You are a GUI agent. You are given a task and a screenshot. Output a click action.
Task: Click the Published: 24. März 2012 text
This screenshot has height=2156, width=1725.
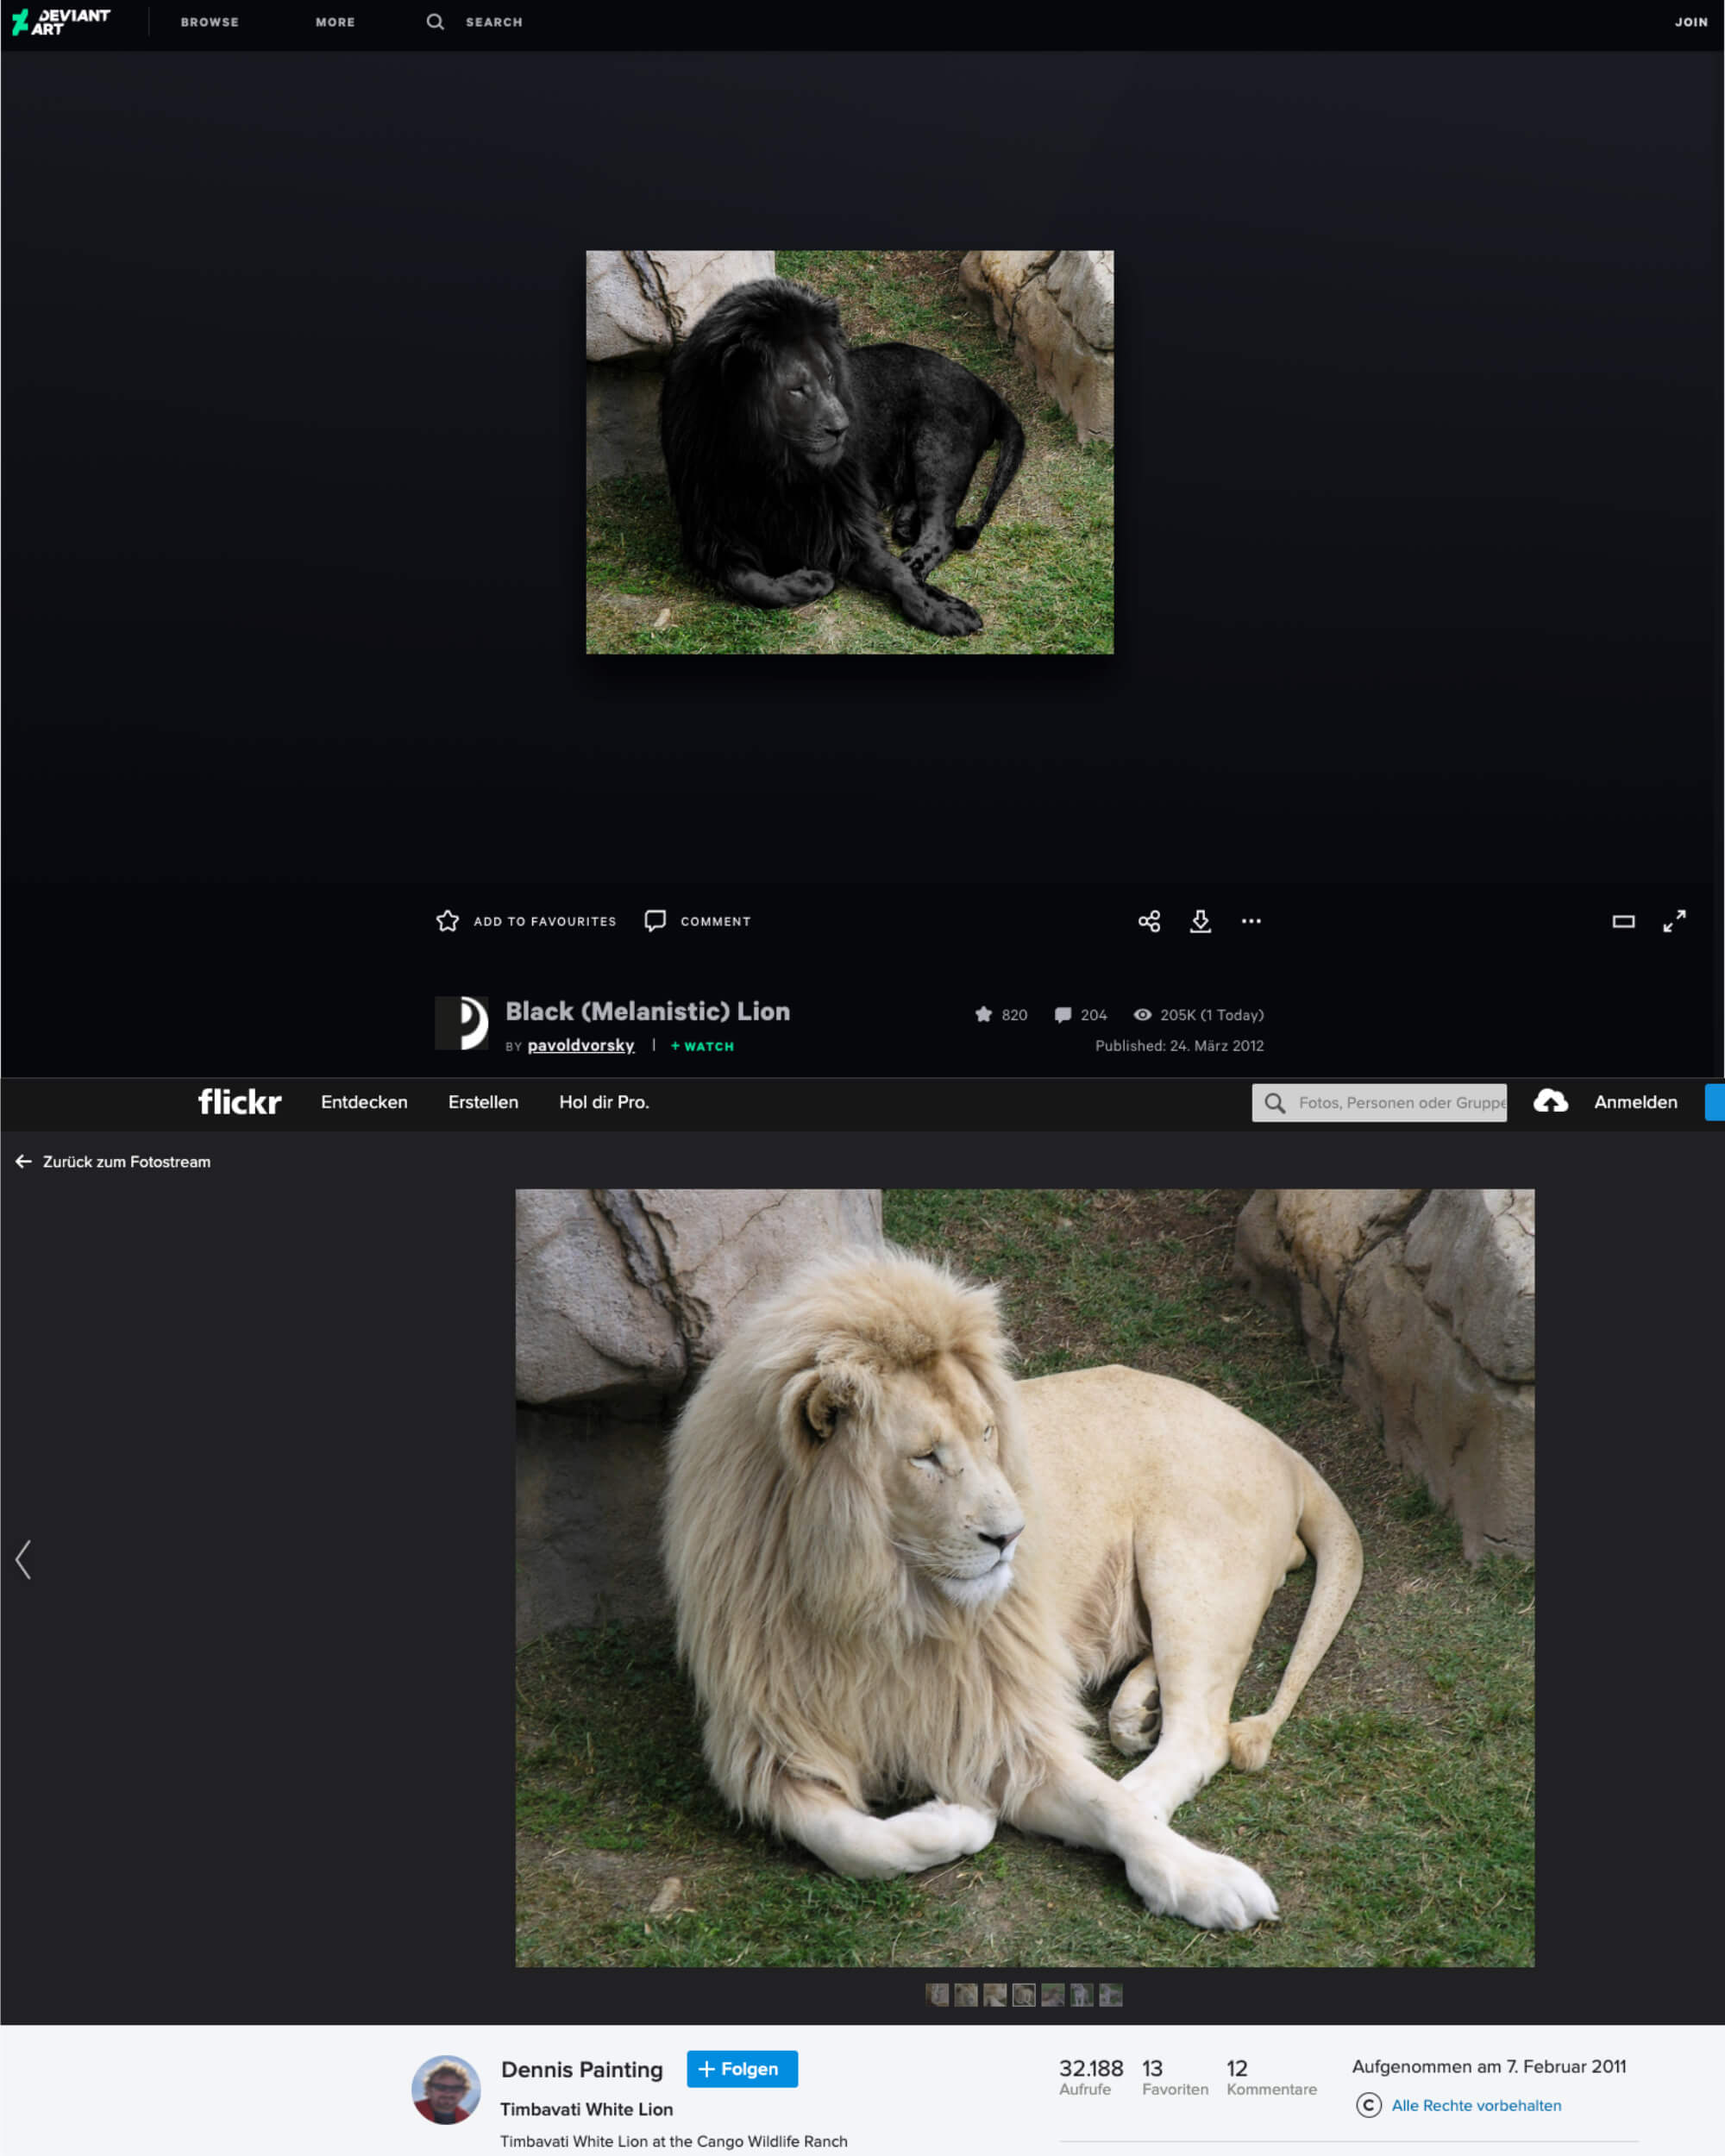point(1179,1046)
